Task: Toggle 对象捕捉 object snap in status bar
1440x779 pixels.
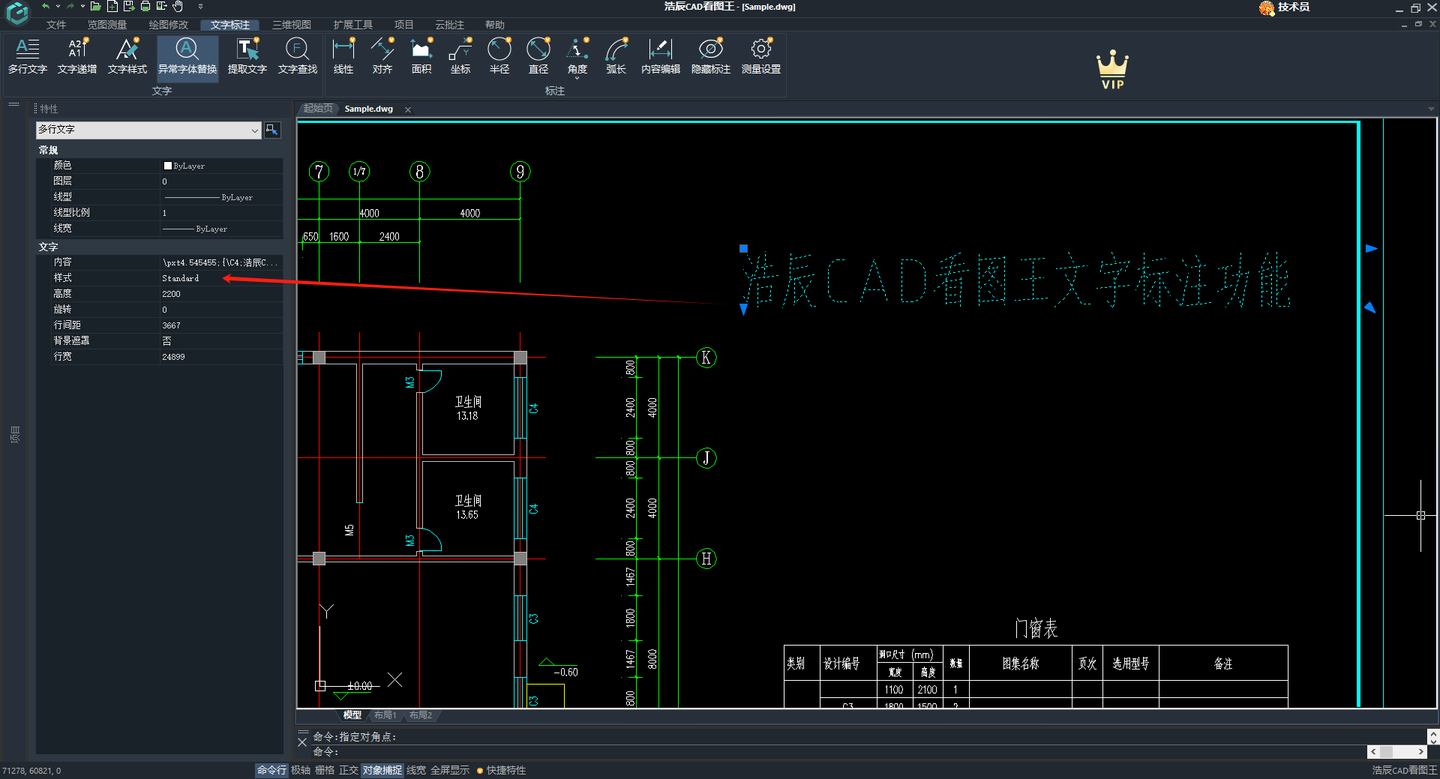Action: click(382, 770)
